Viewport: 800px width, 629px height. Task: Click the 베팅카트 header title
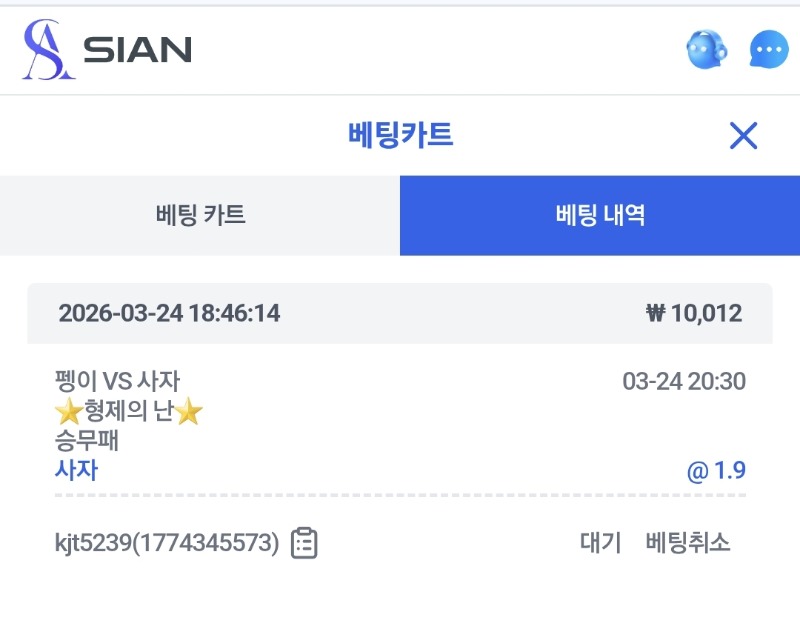coord(400,135)
